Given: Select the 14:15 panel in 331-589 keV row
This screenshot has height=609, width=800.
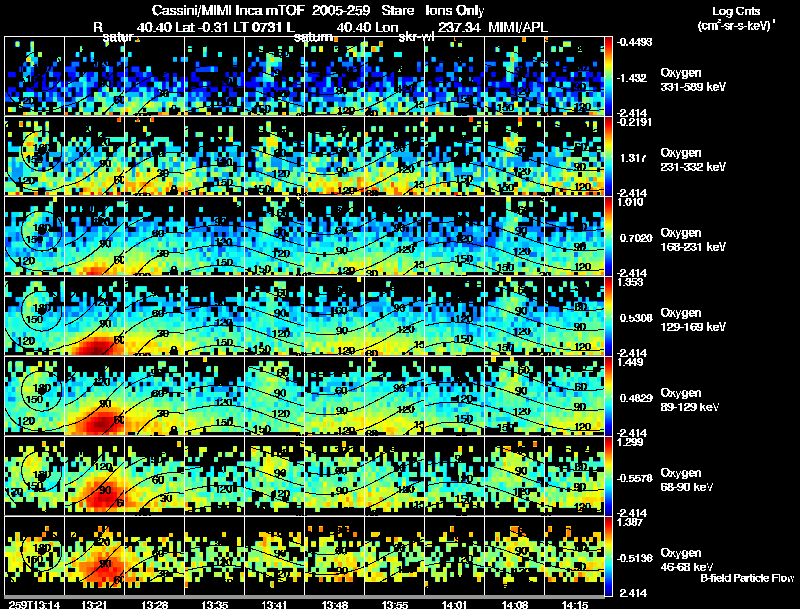Looking at the screenshot, I should [574, 76].
